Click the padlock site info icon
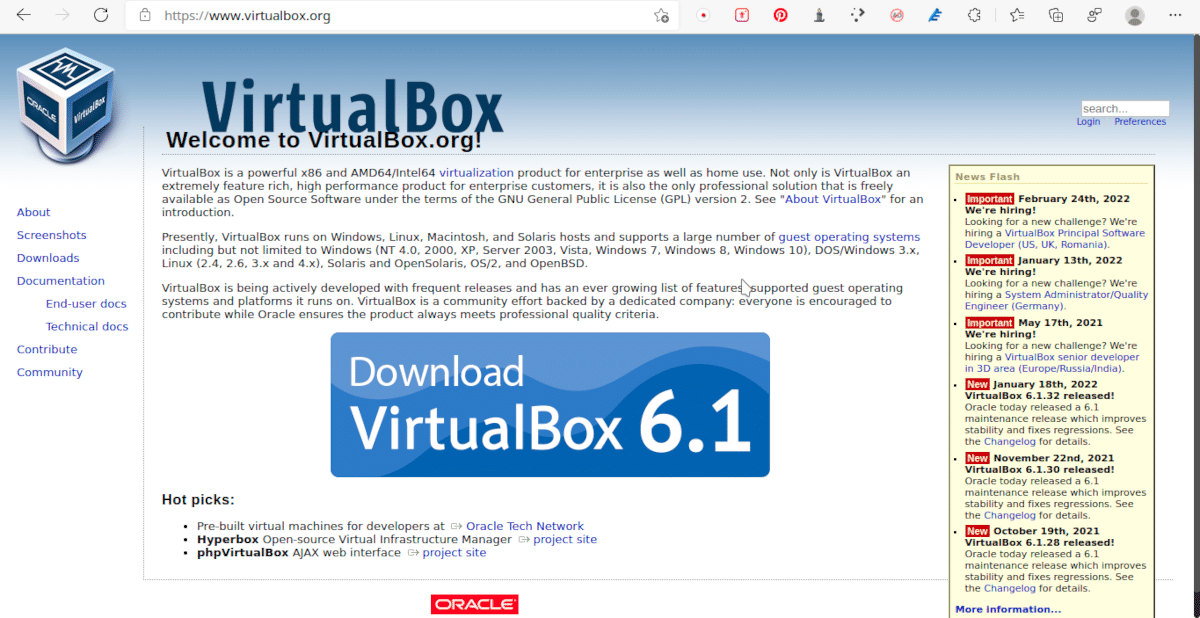 145,16
